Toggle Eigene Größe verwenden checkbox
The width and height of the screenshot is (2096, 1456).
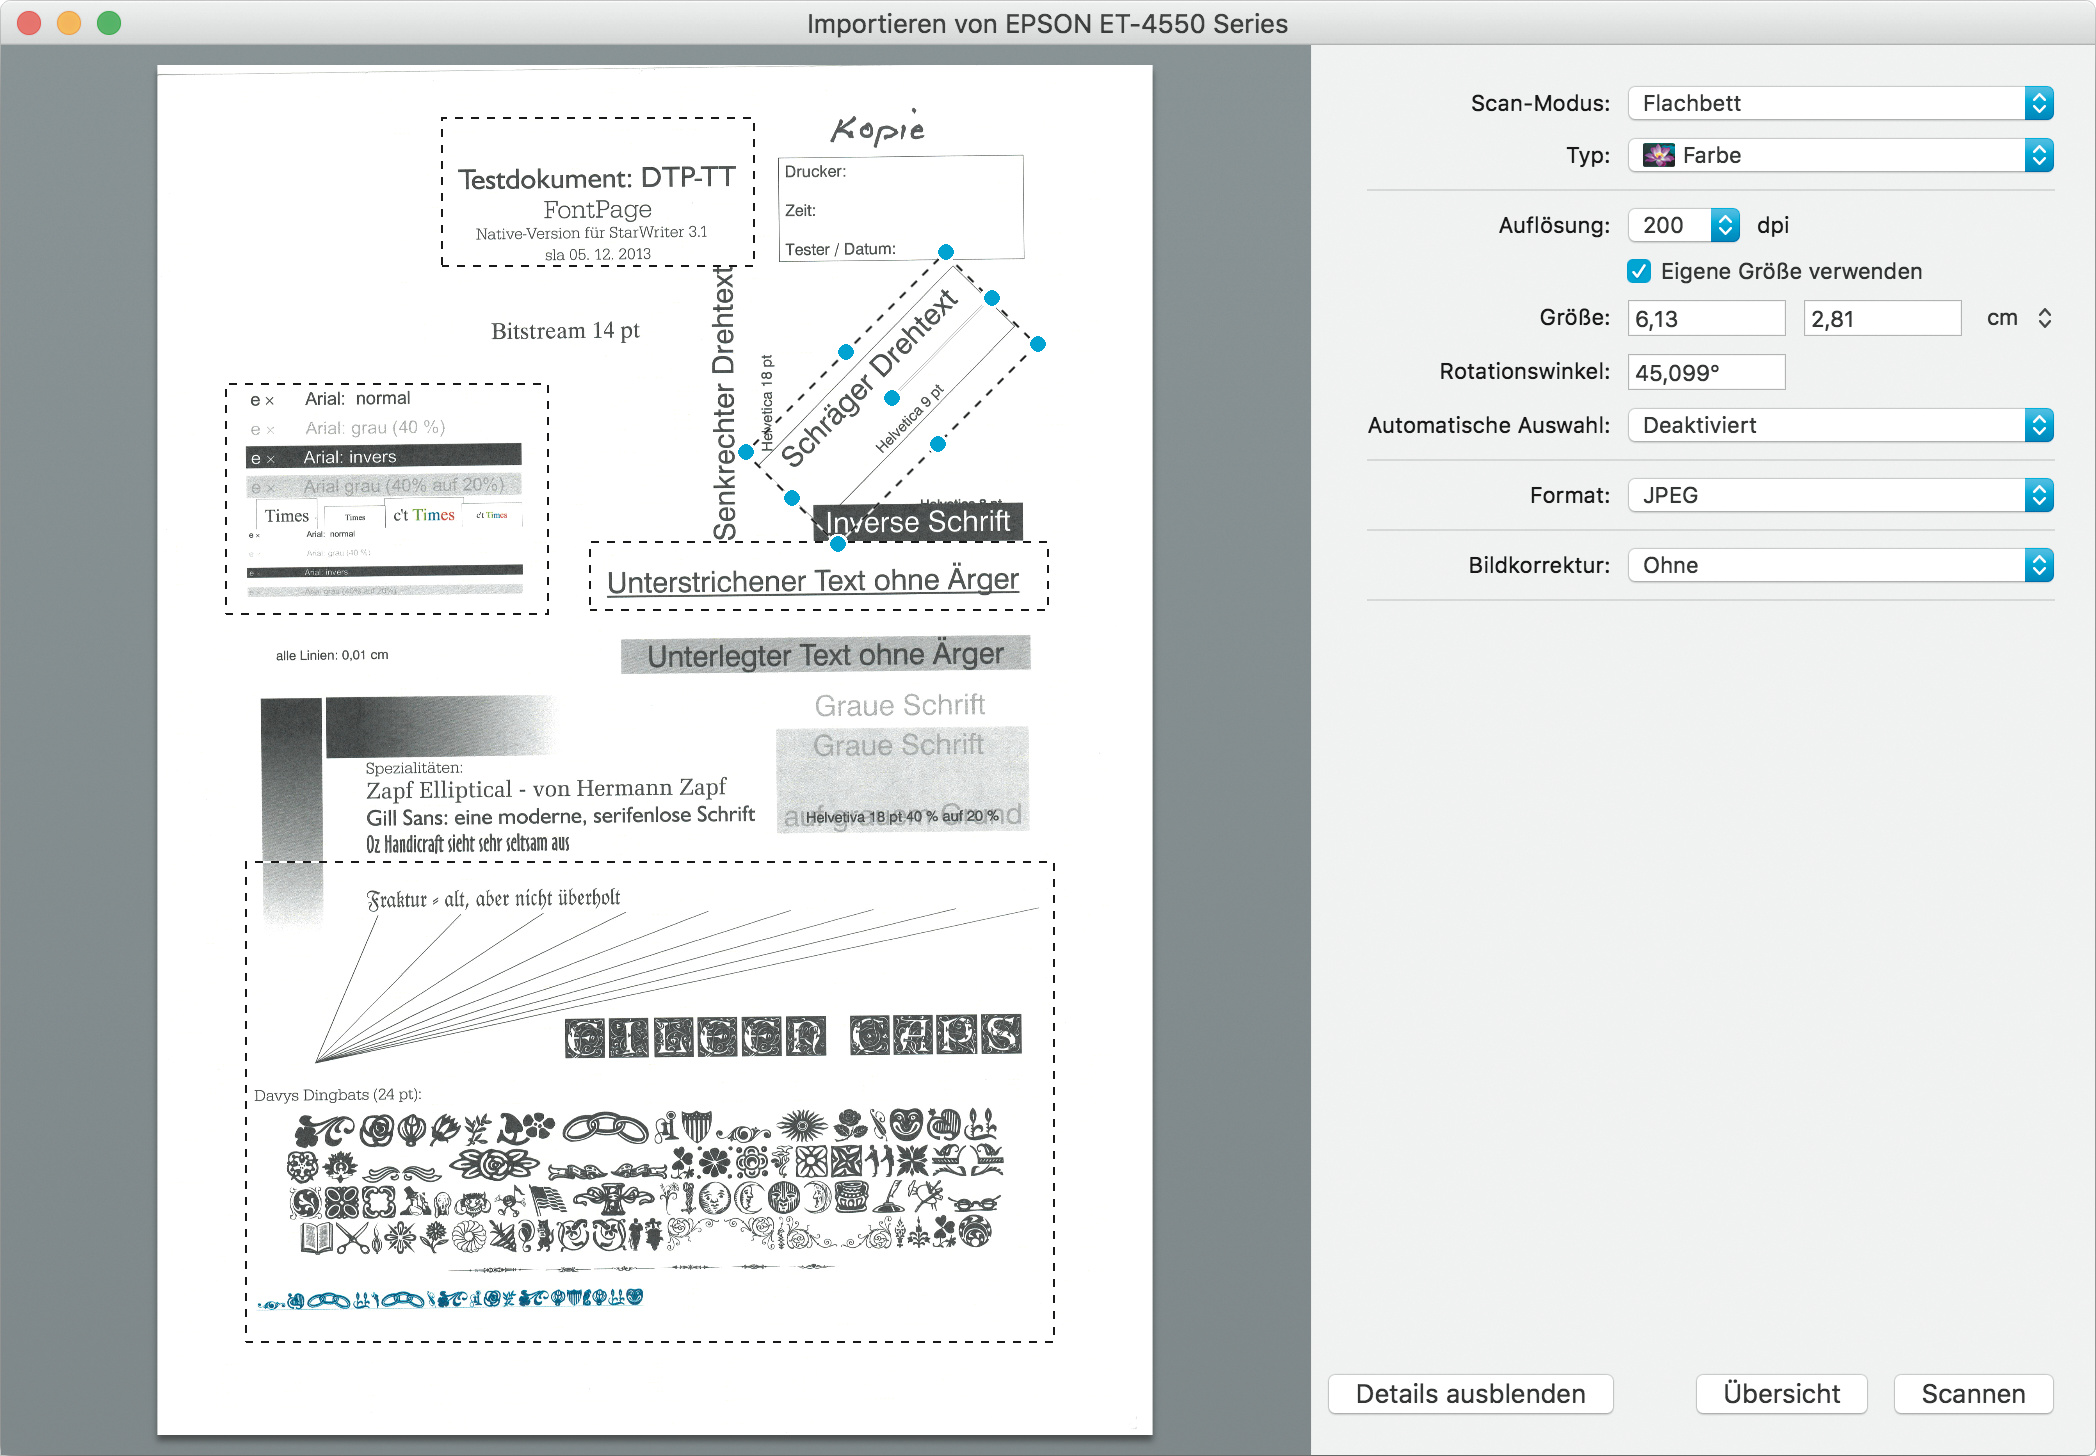(x=1639, y=271)
